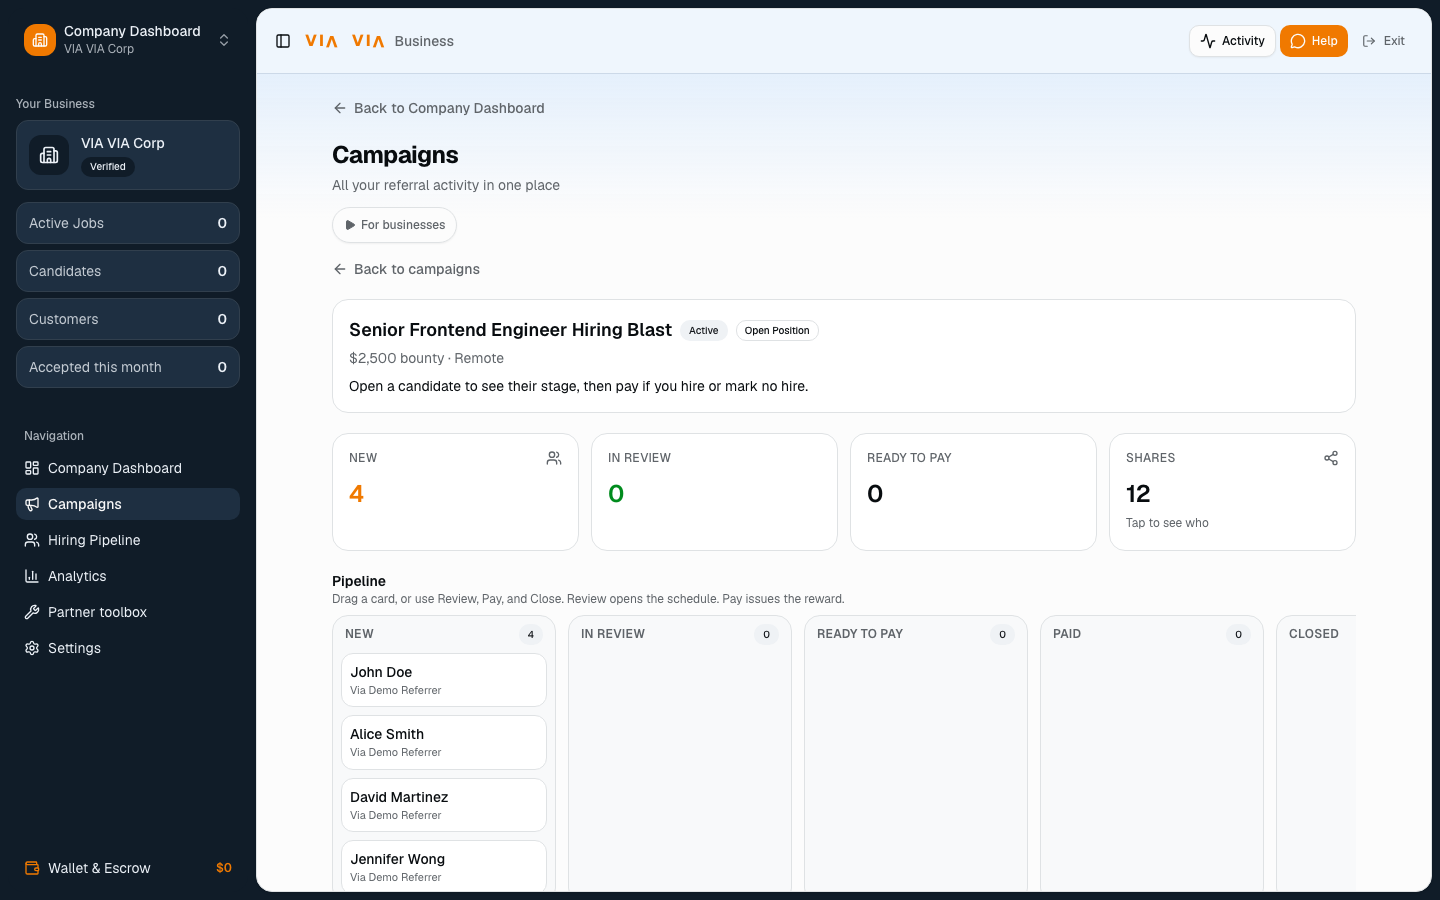The height and width of the screenshot is (900, 1440).
Task: Open the Activity panel
Action: (1232, 41)
